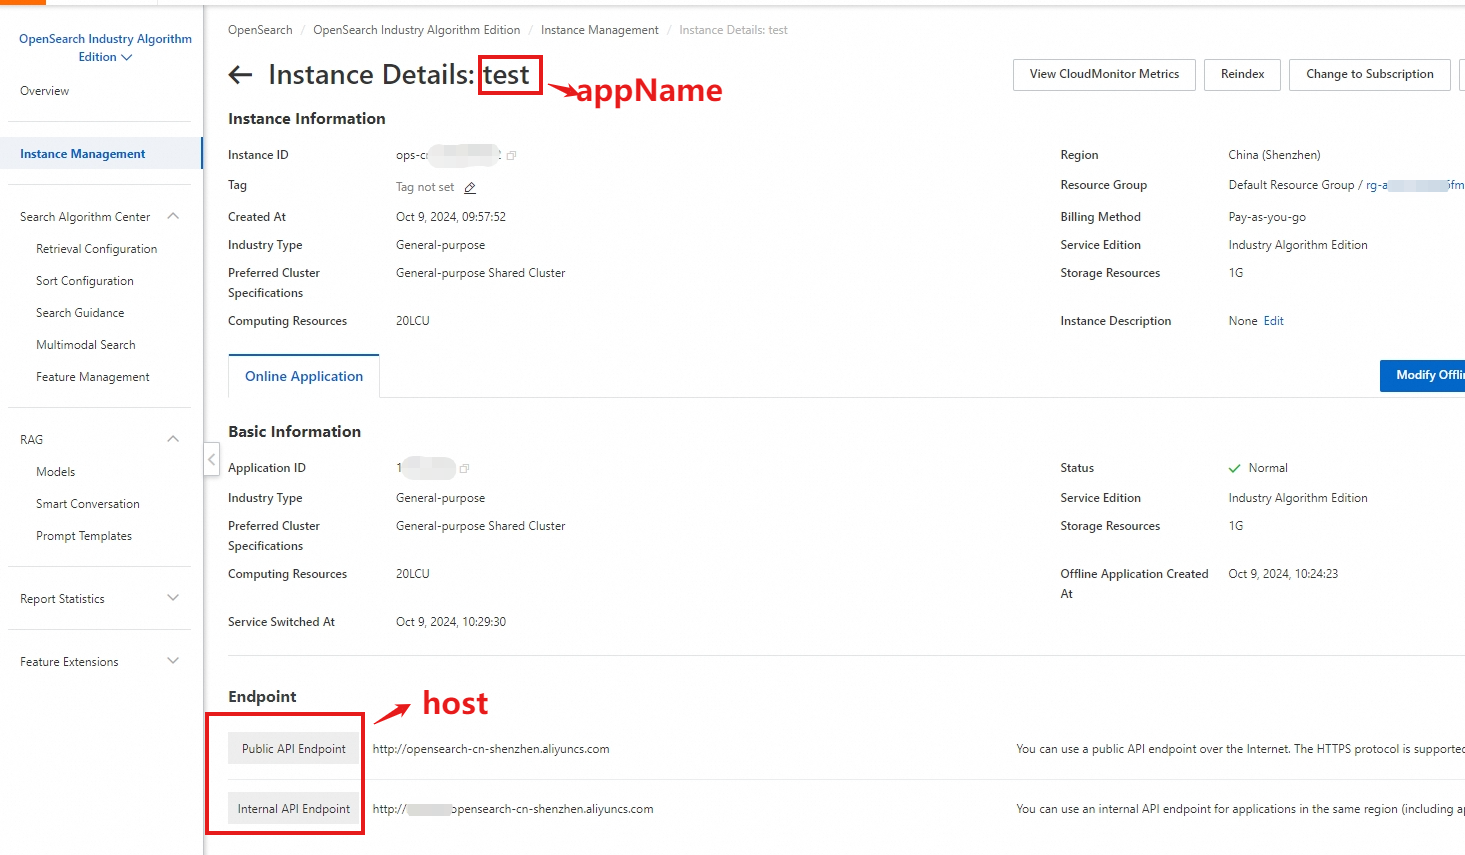
Task: Collapse the Search Algorithm Center section
Action: [173, 216]
